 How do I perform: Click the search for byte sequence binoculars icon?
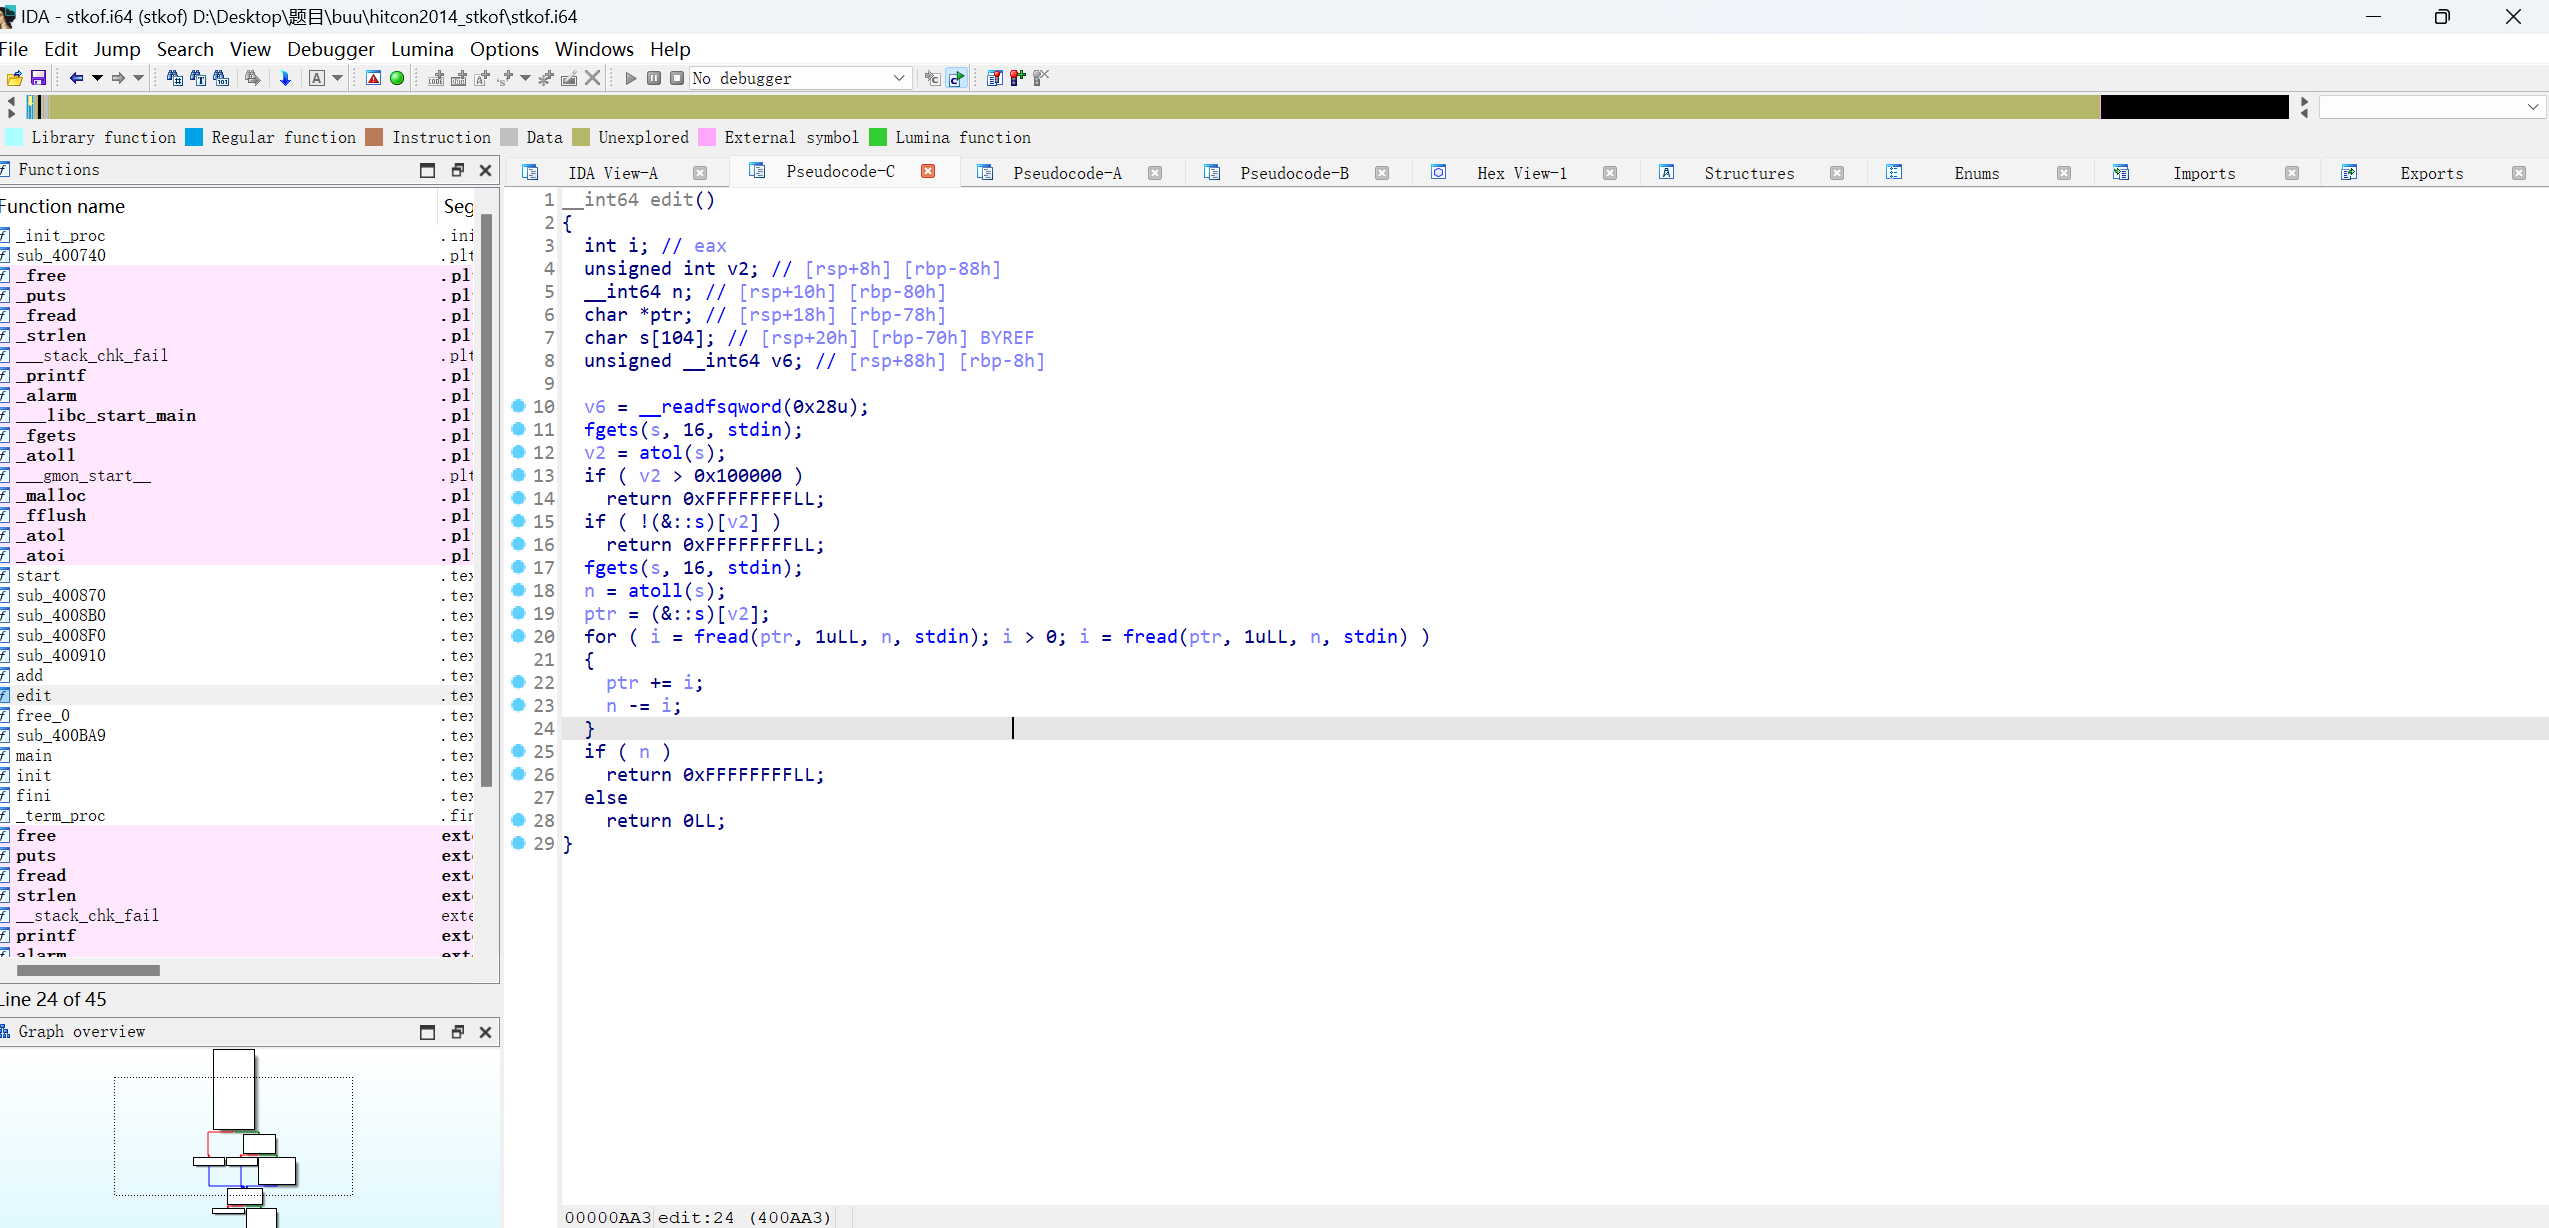point(221,78)
